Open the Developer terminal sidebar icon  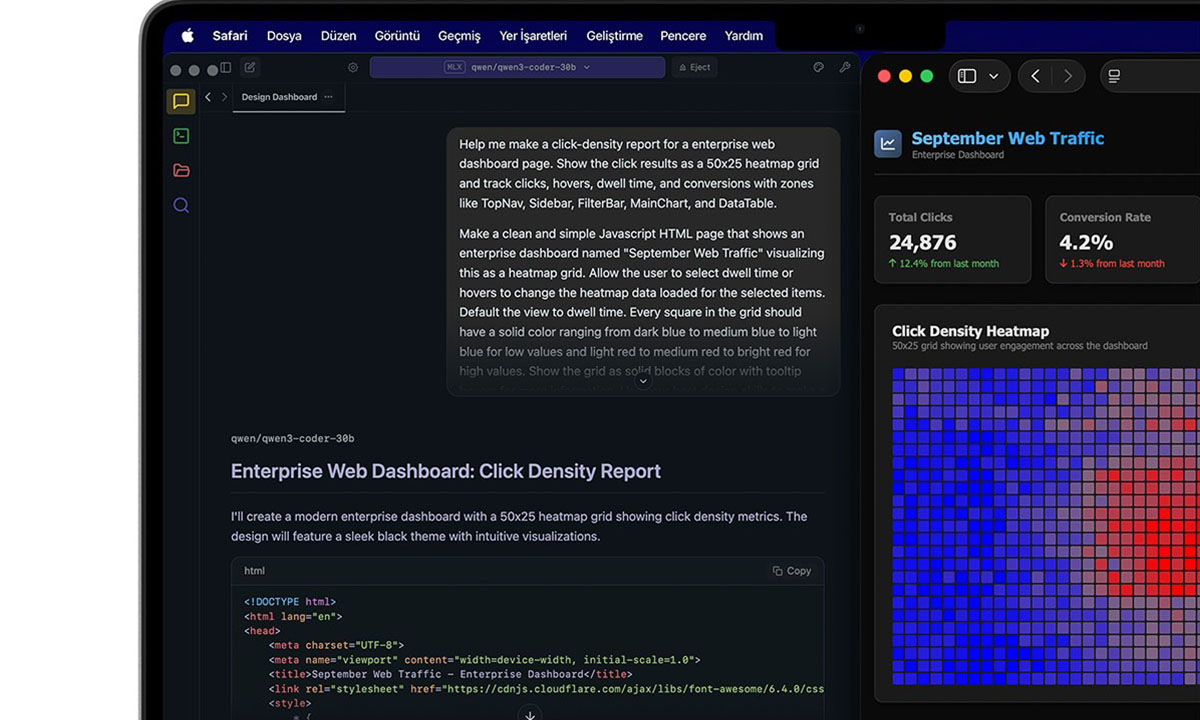pos(181,136)
